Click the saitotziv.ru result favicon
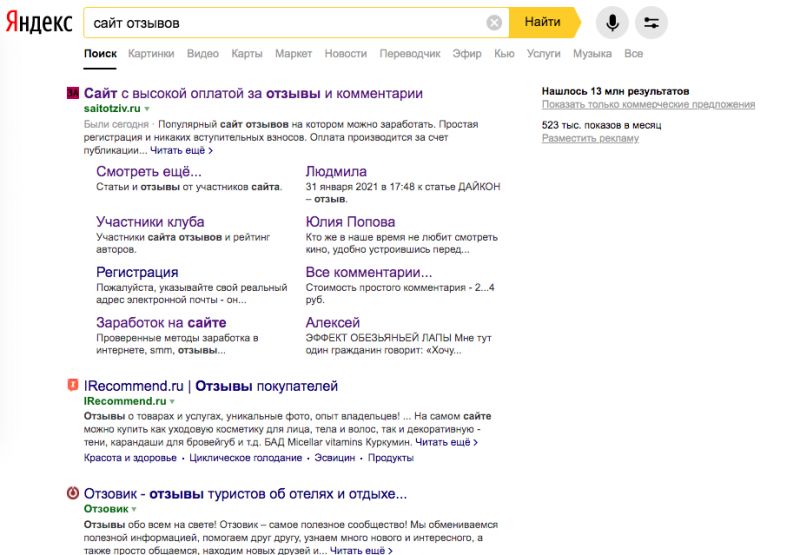This screenshot has height=555, width=800. 73,93
